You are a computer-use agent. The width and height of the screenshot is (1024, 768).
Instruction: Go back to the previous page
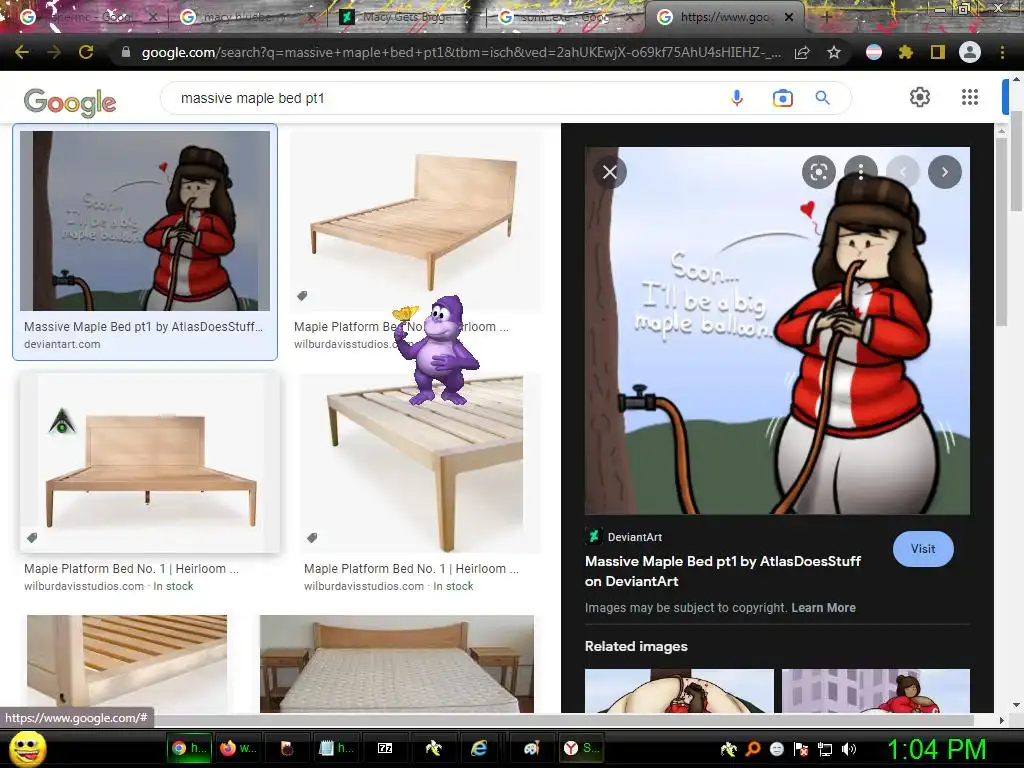[22, 52]
